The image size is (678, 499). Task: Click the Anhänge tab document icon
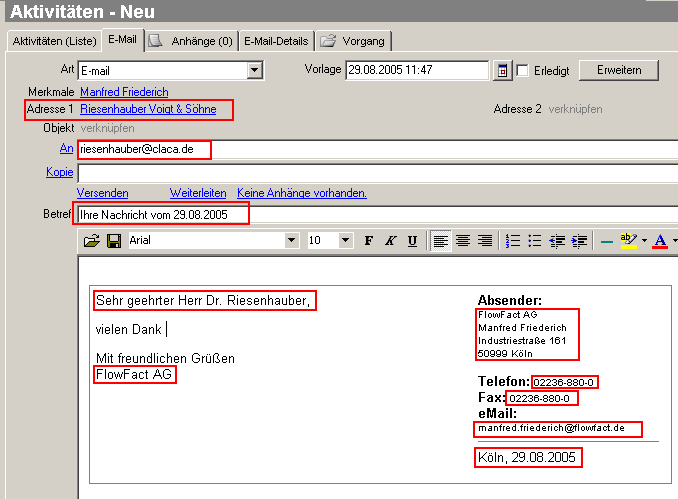[155, 41]
